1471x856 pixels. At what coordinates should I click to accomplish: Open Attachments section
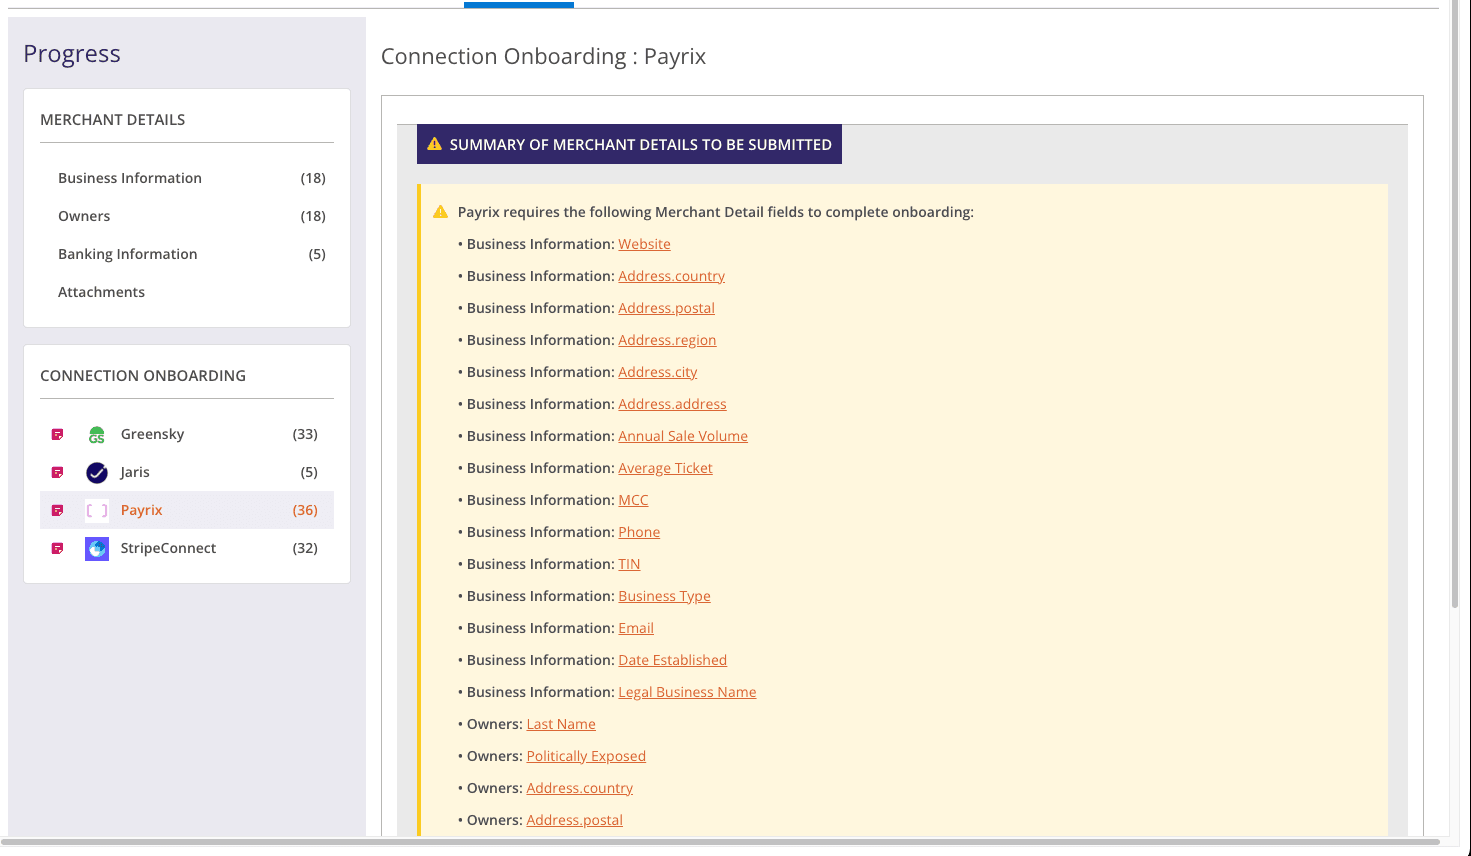coord(101,292)
